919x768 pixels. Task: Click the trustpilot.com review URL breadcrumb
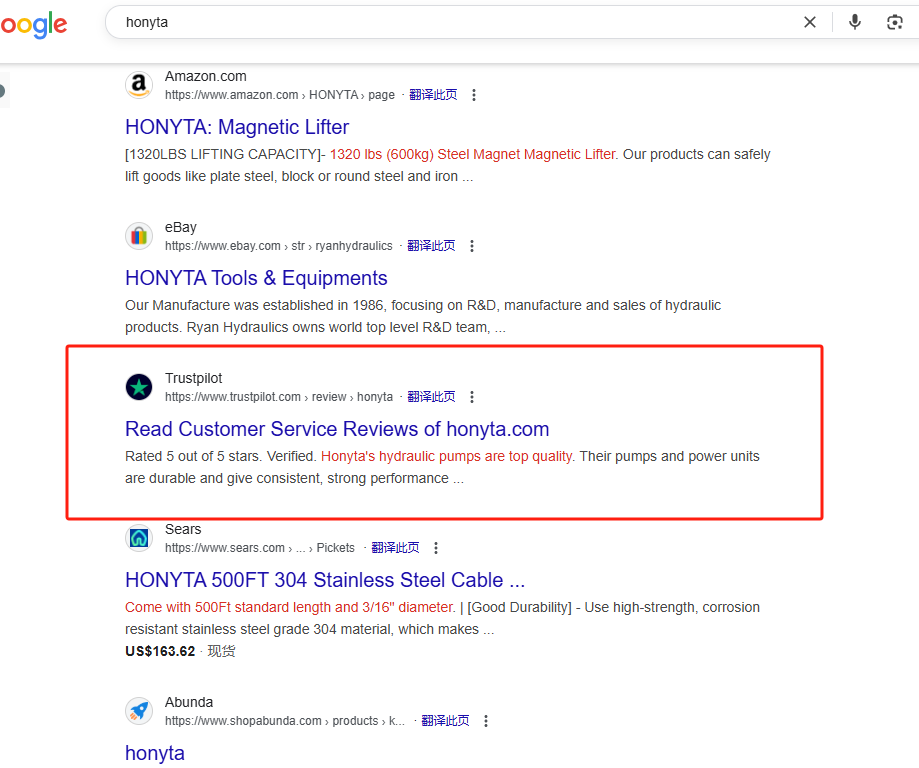coord(278,397)
